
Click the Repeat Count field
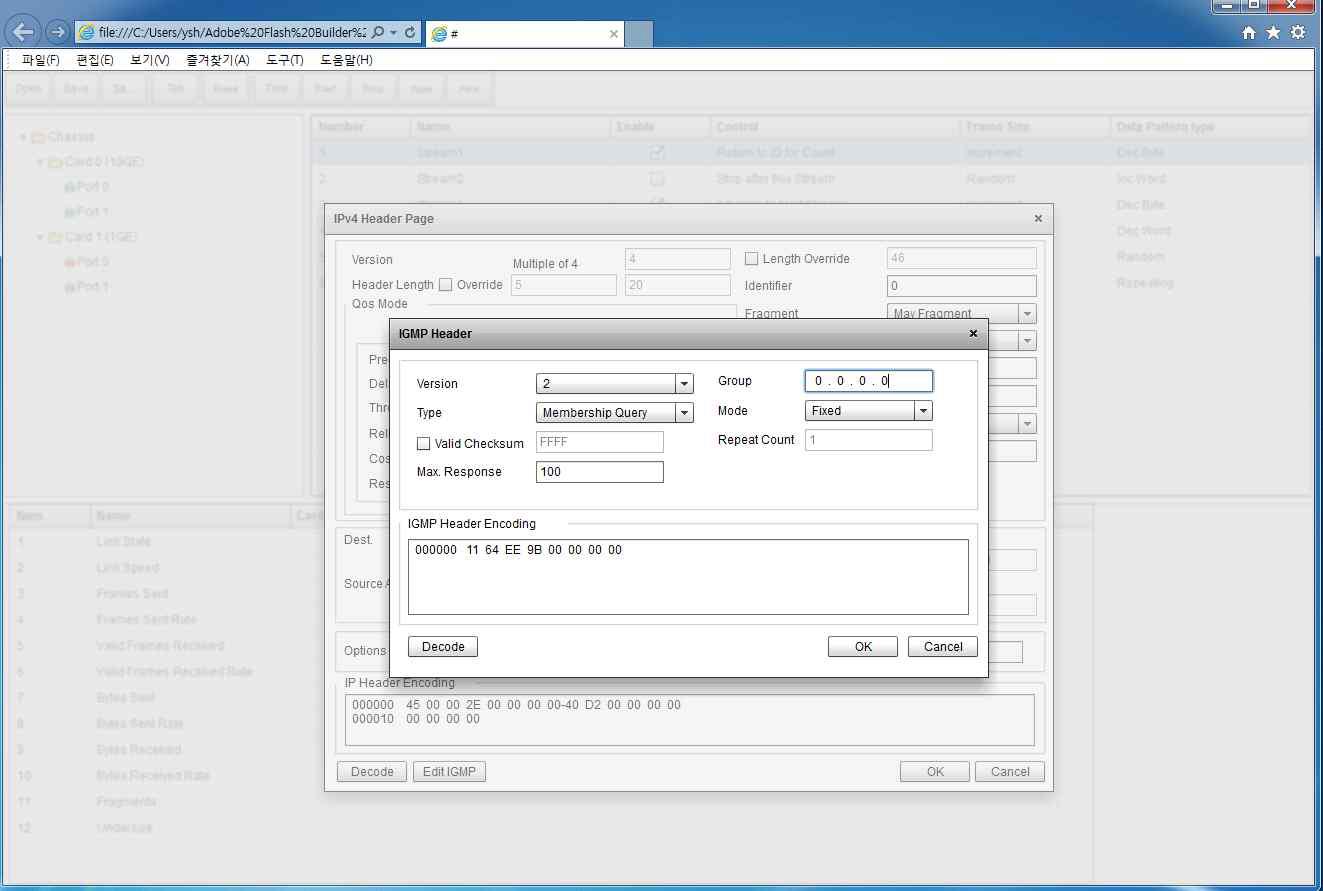click(x=869, y=440)
